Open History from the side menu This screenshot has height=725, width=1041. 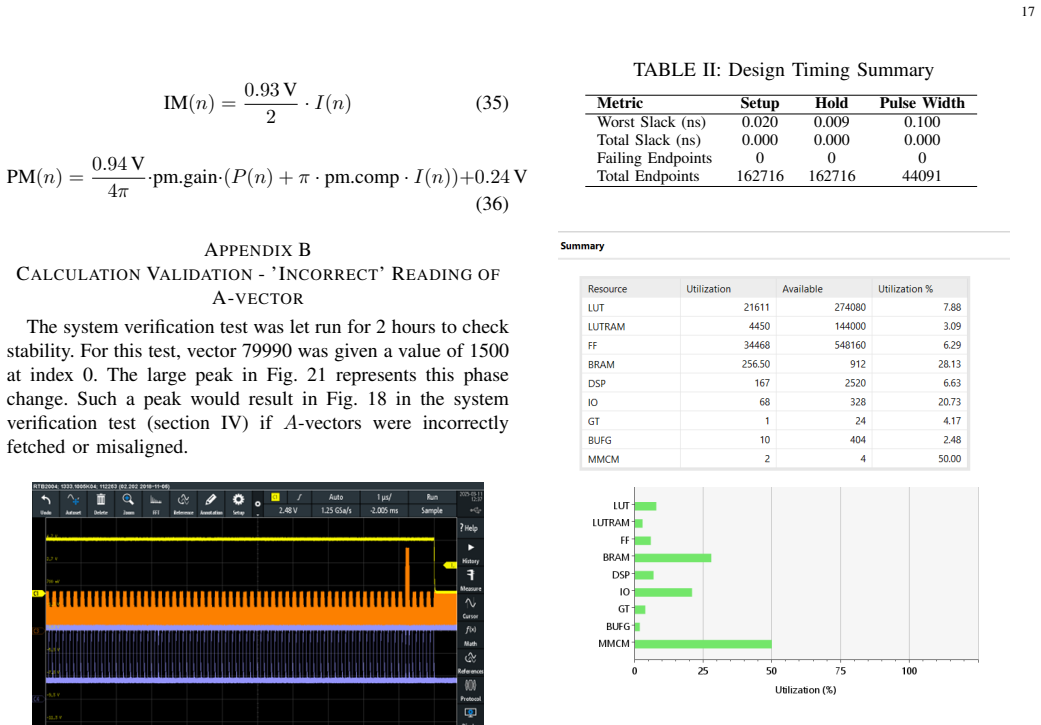[471, 553]
